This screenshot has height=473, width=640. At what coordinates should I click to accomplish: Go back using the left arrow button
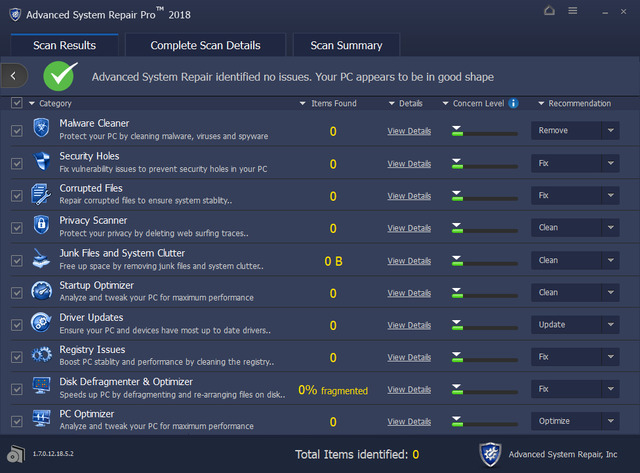(13, 75)
